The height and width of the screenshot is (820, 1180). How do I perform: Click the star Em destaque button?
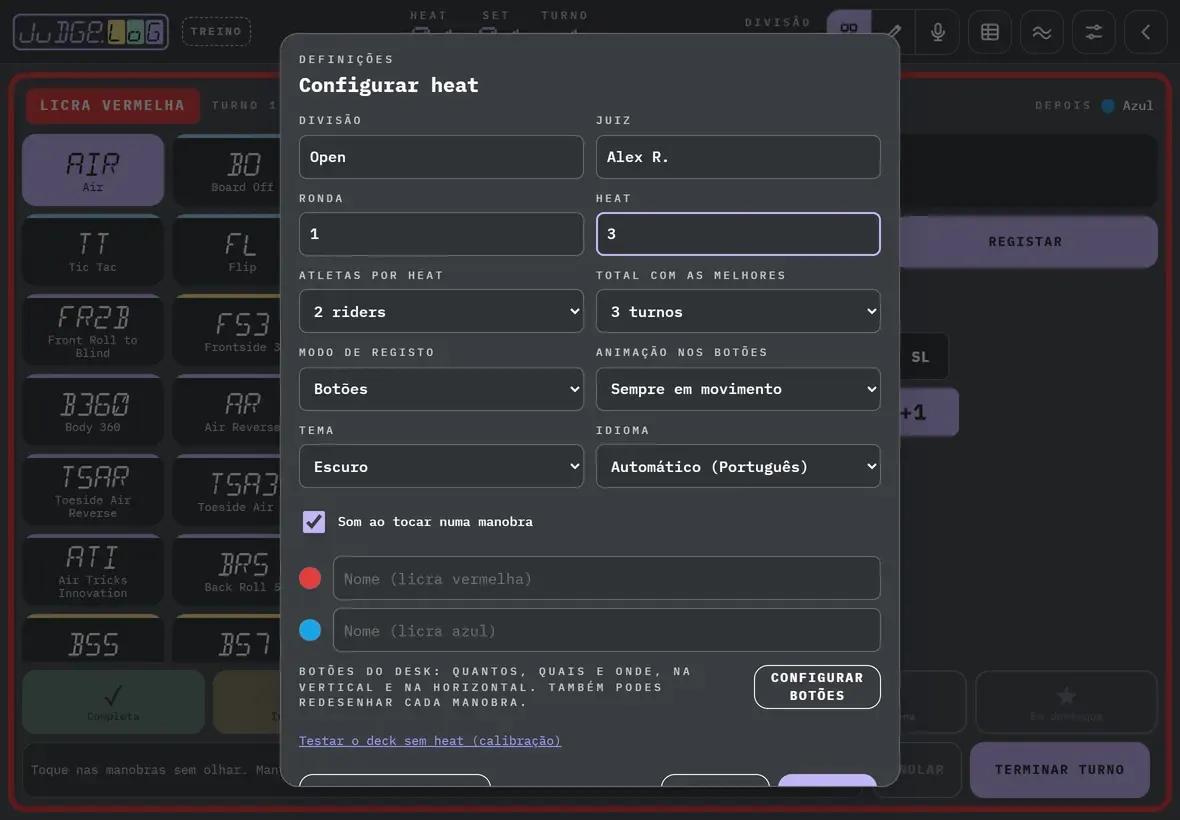point(1066,702)
